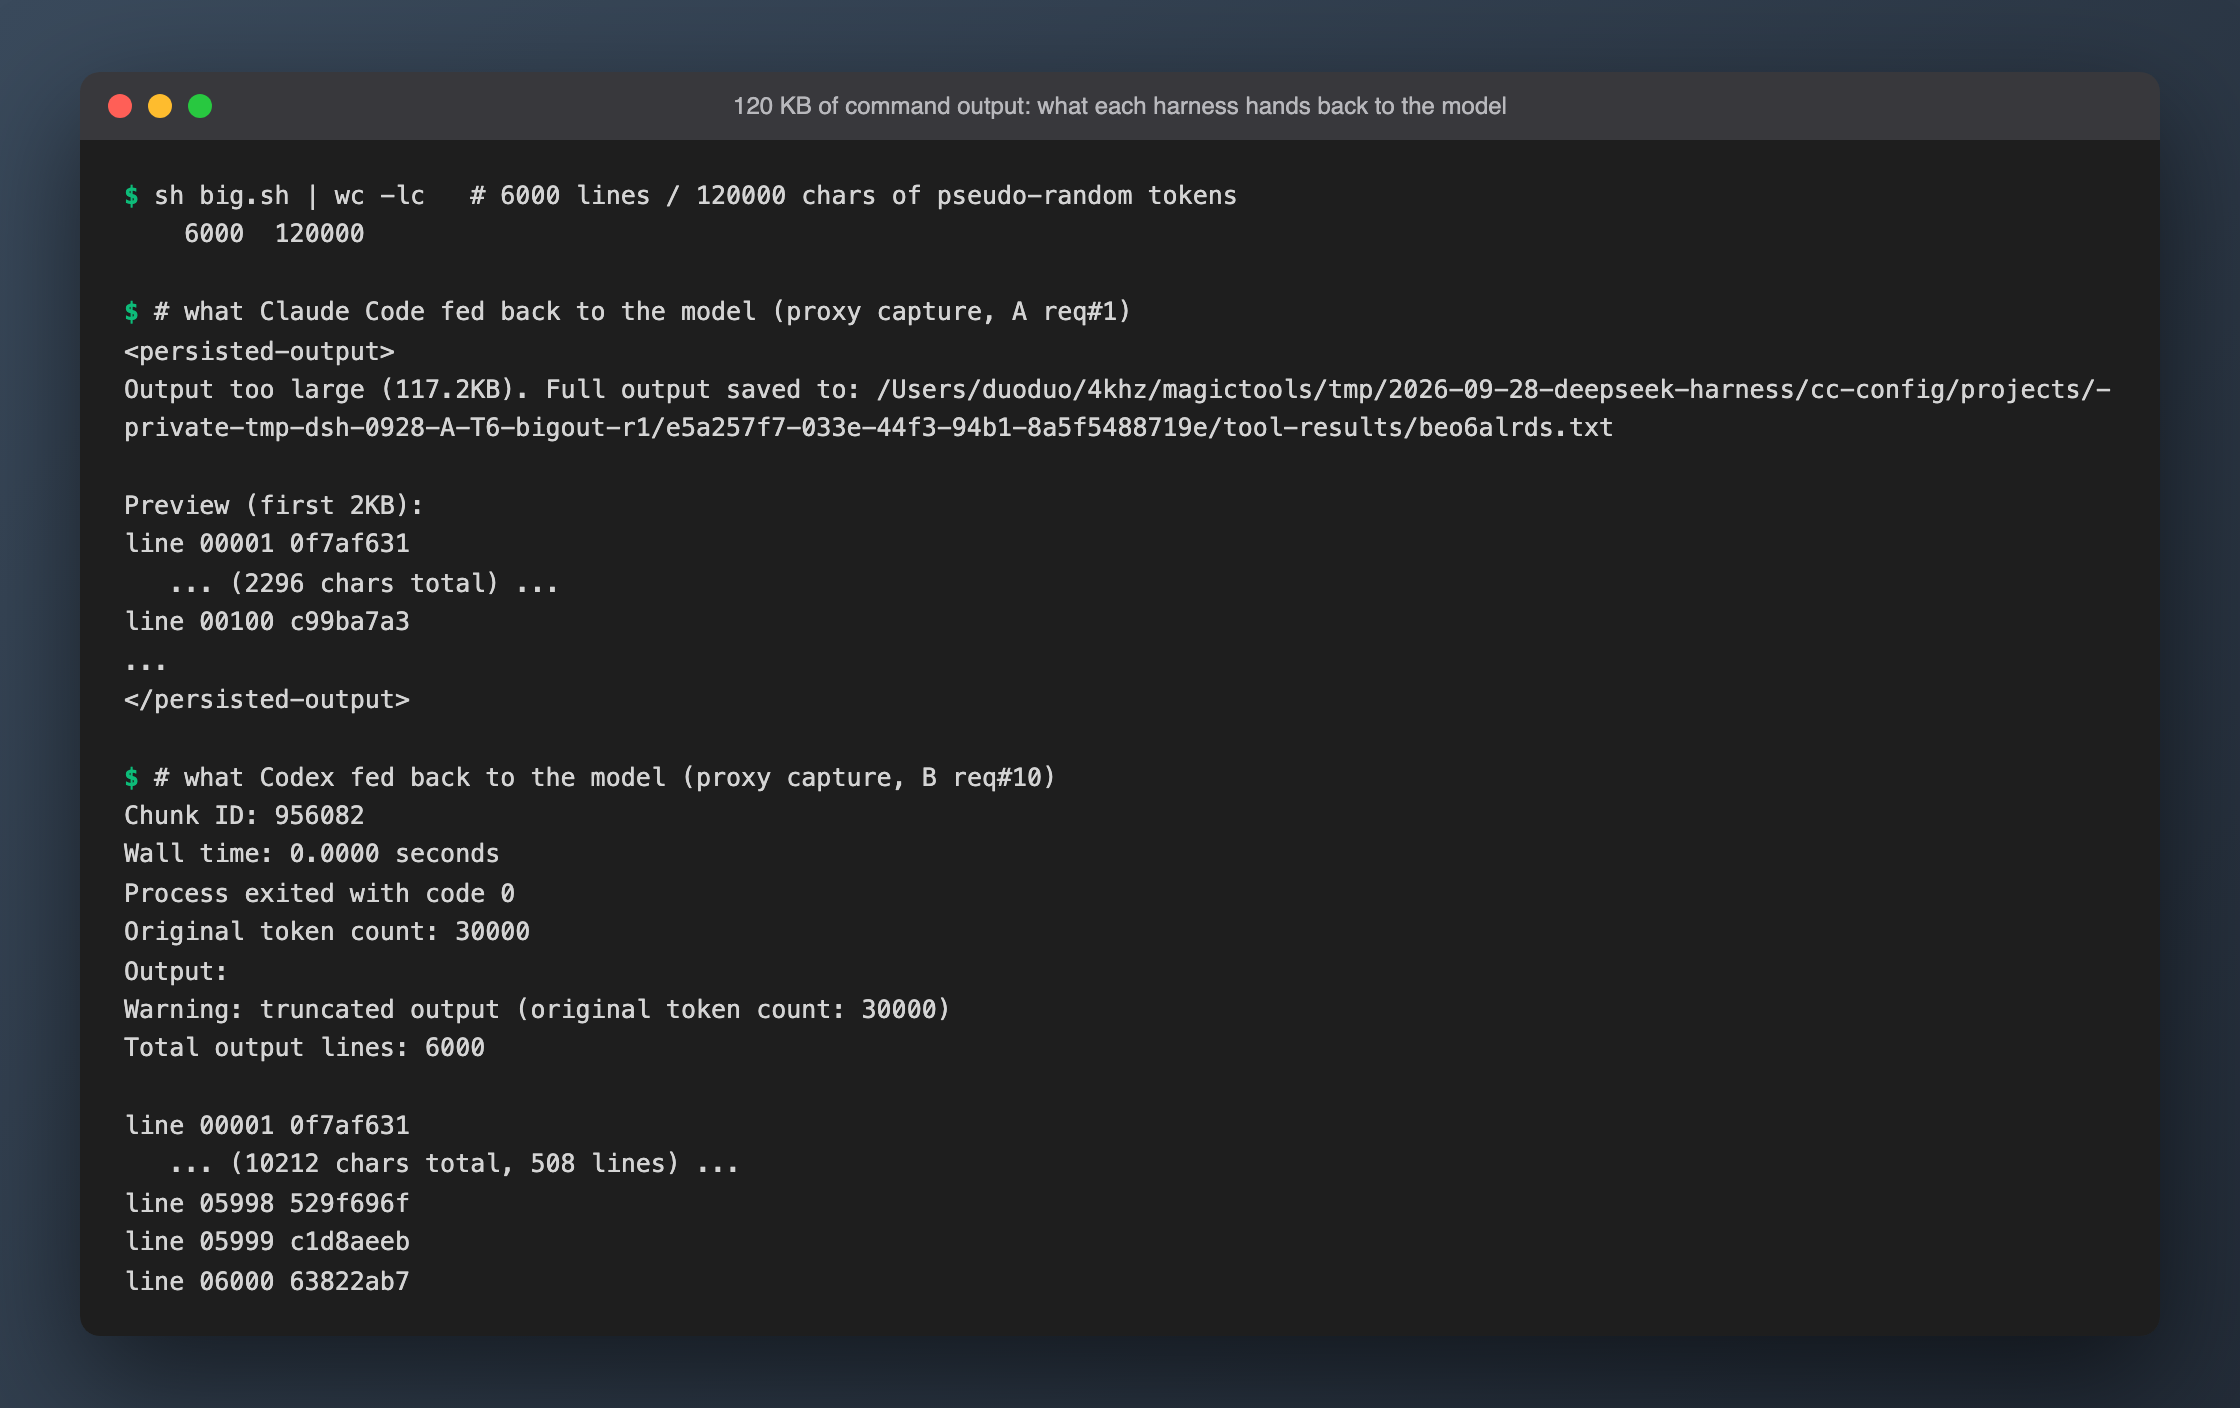Viewport: 2240px width, 1408px height.
Task: Select 'Process exited with code 0'
Action: pyautogui.click(x=319, y=893)
